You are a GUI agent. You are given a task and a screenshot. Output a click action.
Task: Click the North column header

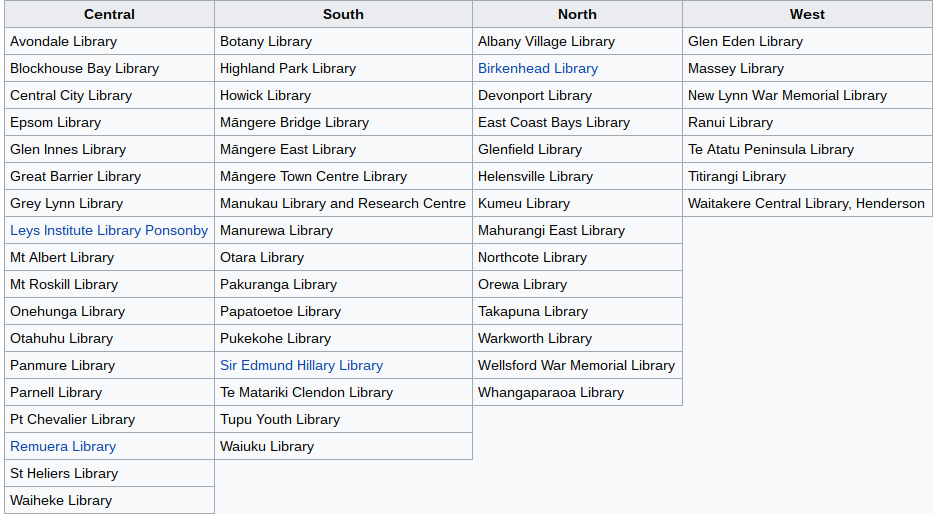(577, 14)
